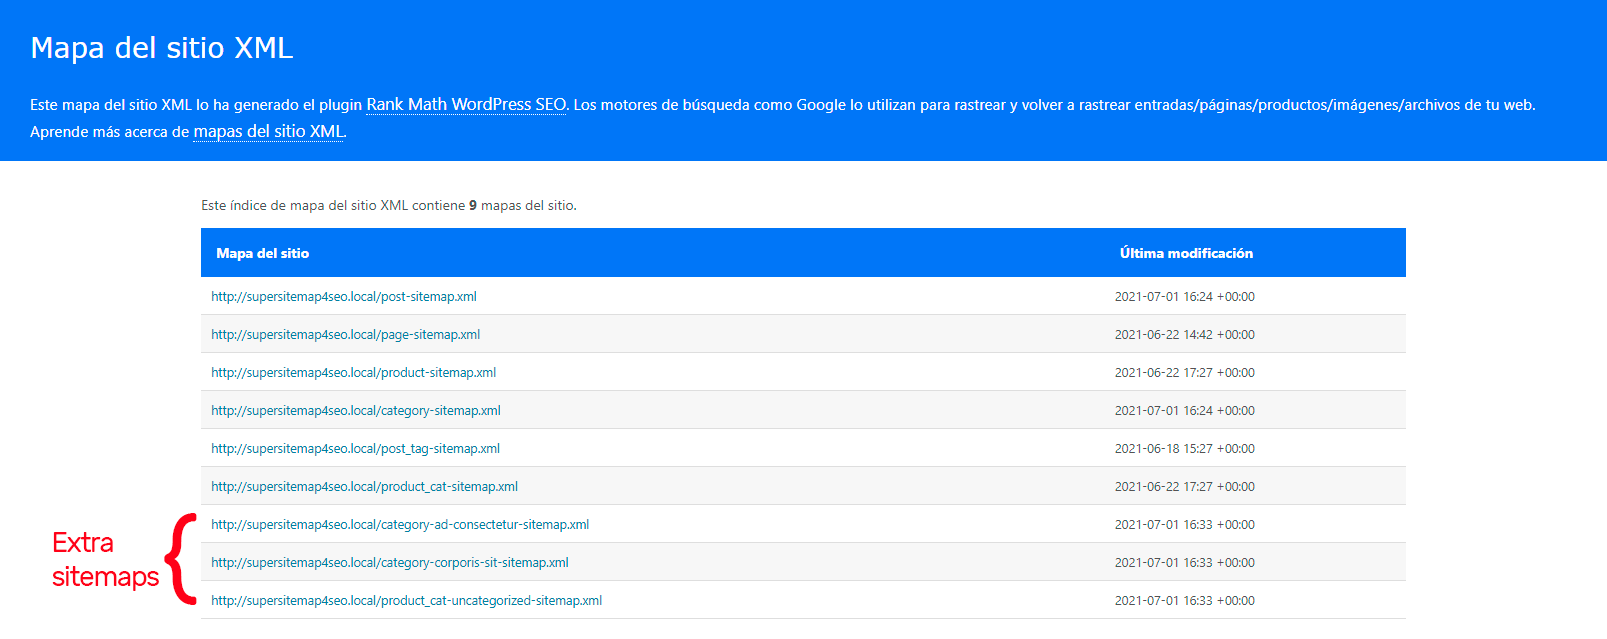1607x639 pixels.
Task: Open the product-sitemap.xml link
Action: (x=354, y=373)
